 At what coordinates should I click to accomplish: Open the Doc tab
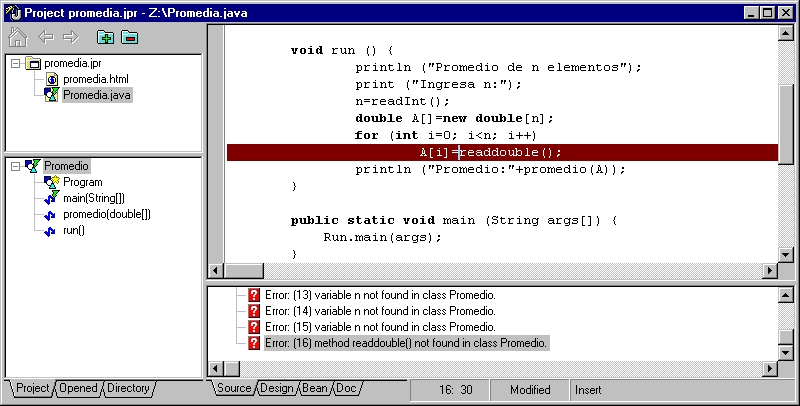pyautogui.click(x=345, y=388)
